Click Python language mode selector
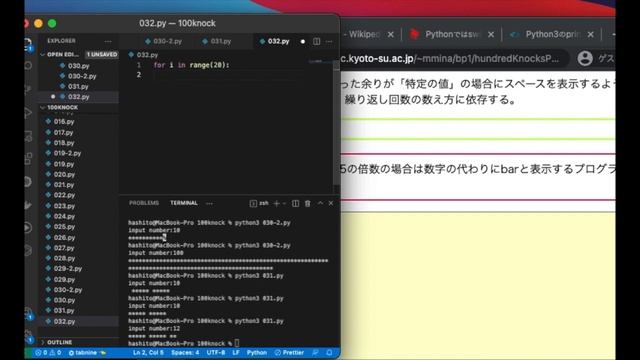 point(257,353)
